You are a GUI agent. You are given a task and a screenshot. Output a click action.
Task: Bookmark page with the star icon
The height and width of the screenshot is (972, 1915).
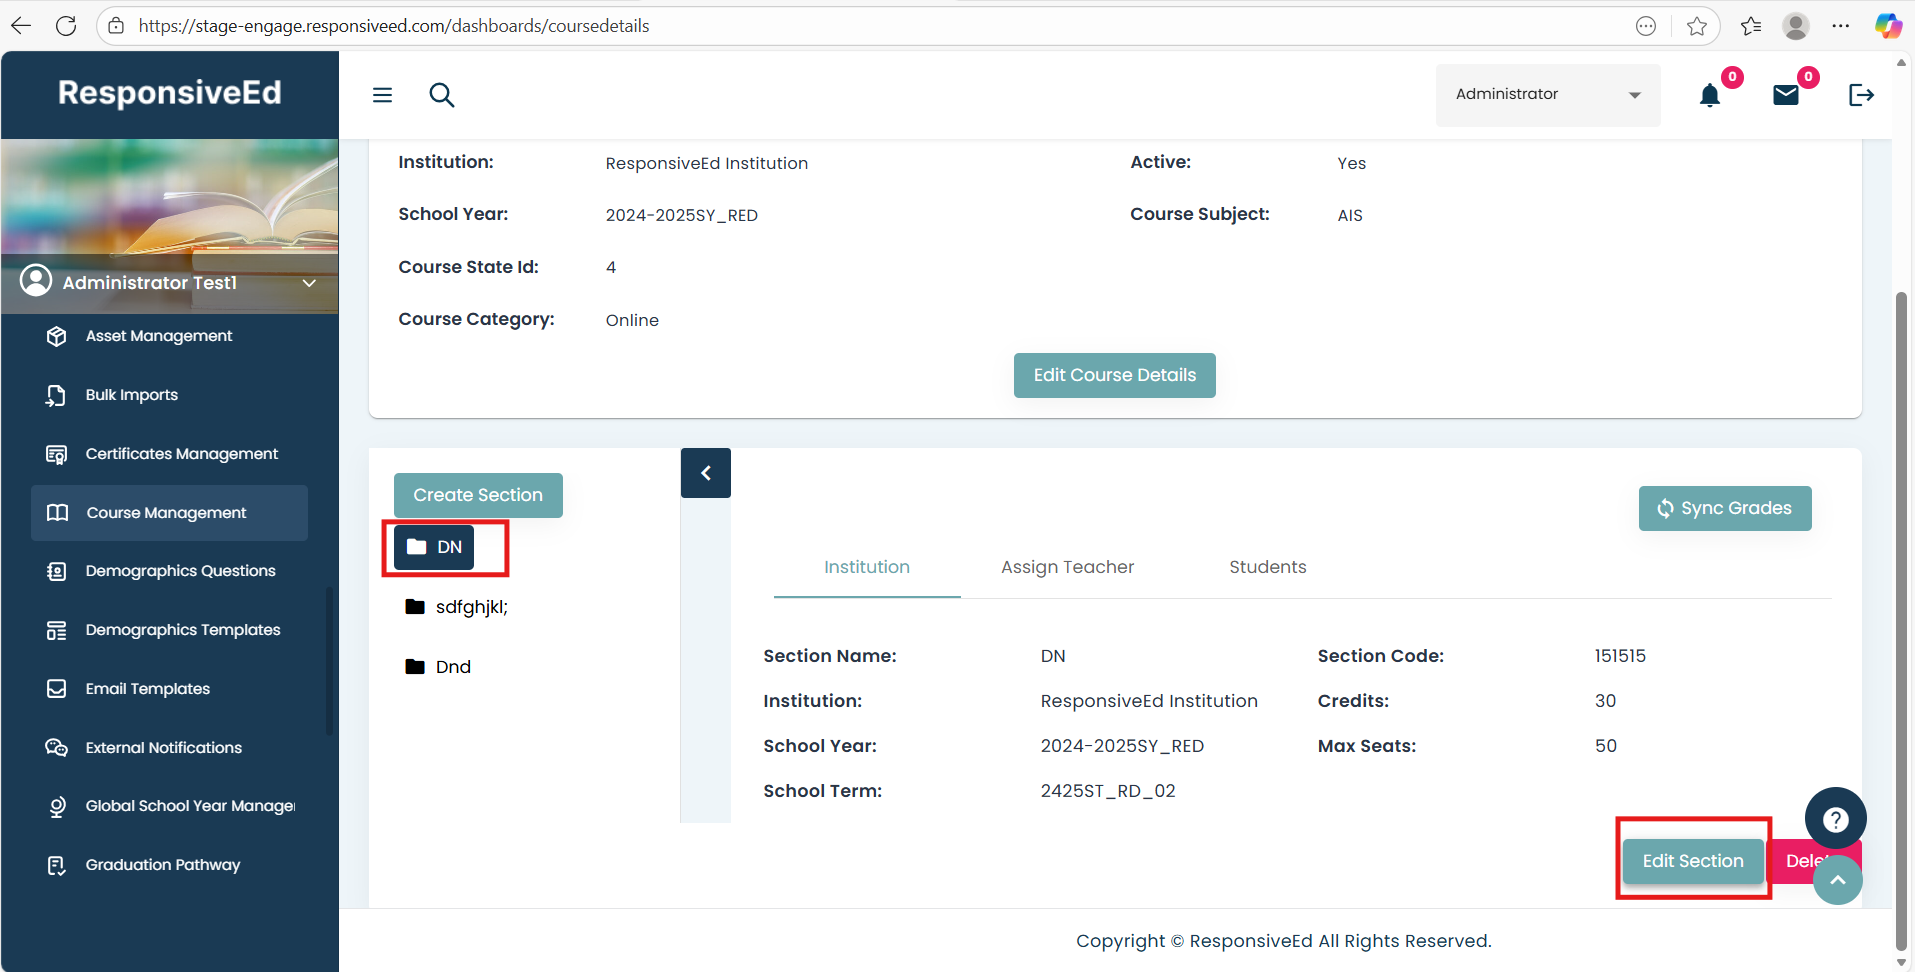1696,26
